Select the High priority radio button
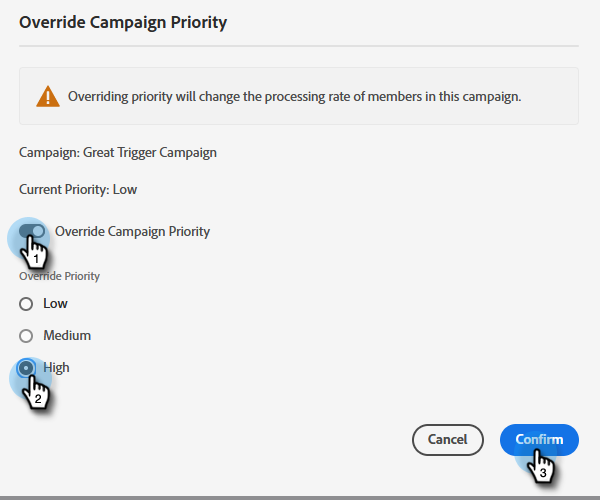 click(27, 367)
